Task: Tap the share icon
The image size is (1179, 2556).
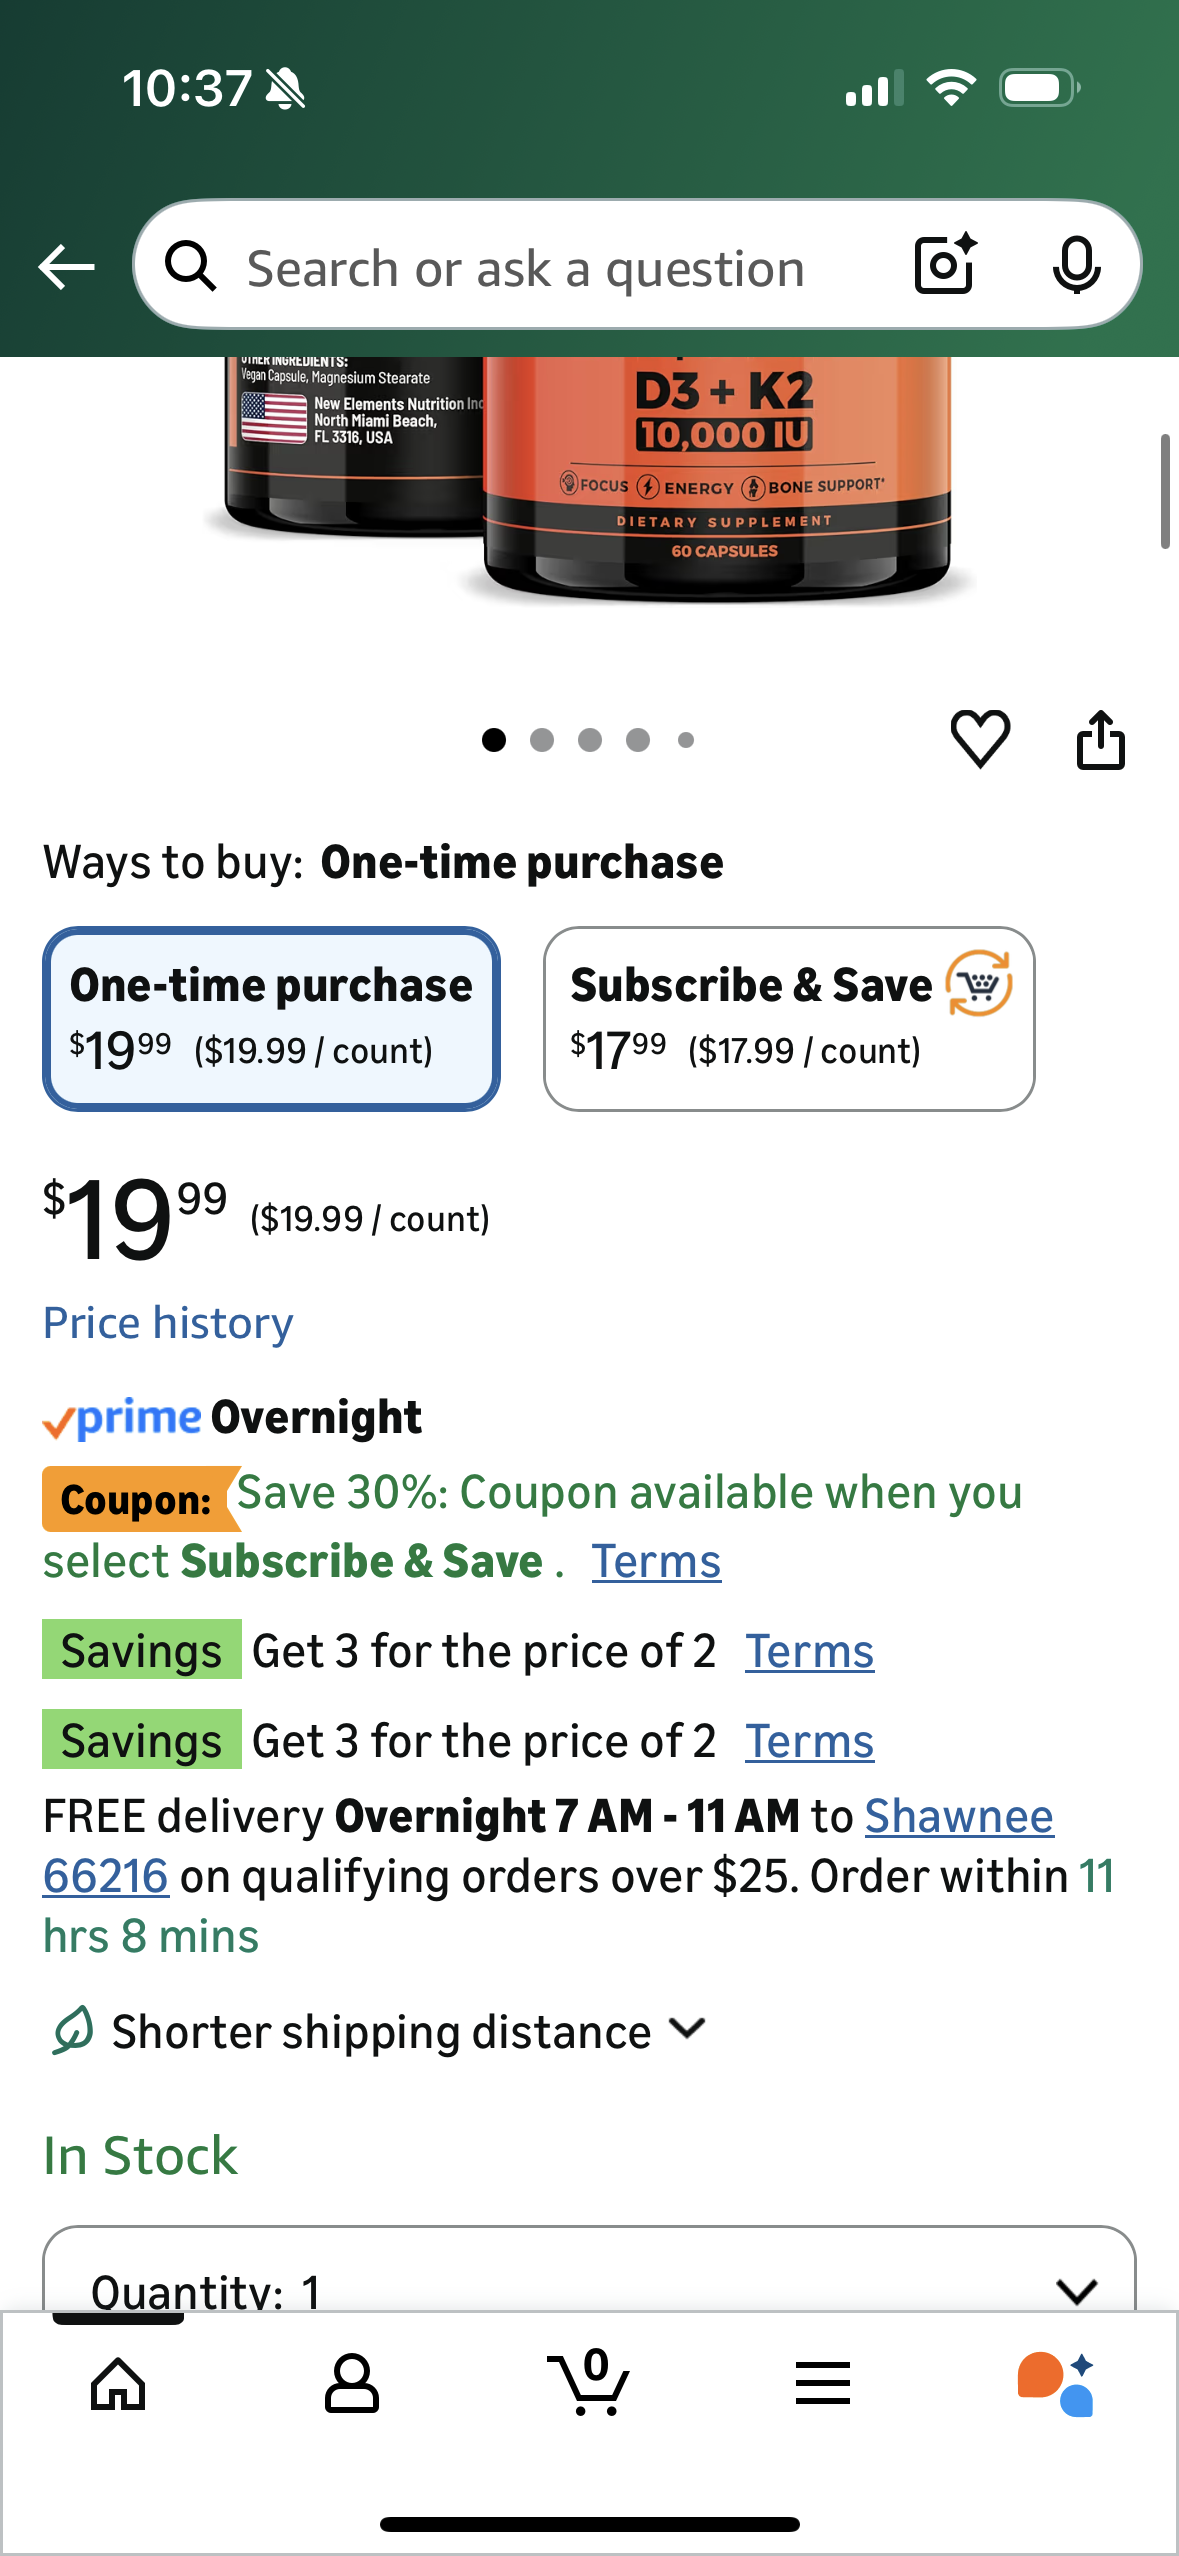Action: 1100,740
